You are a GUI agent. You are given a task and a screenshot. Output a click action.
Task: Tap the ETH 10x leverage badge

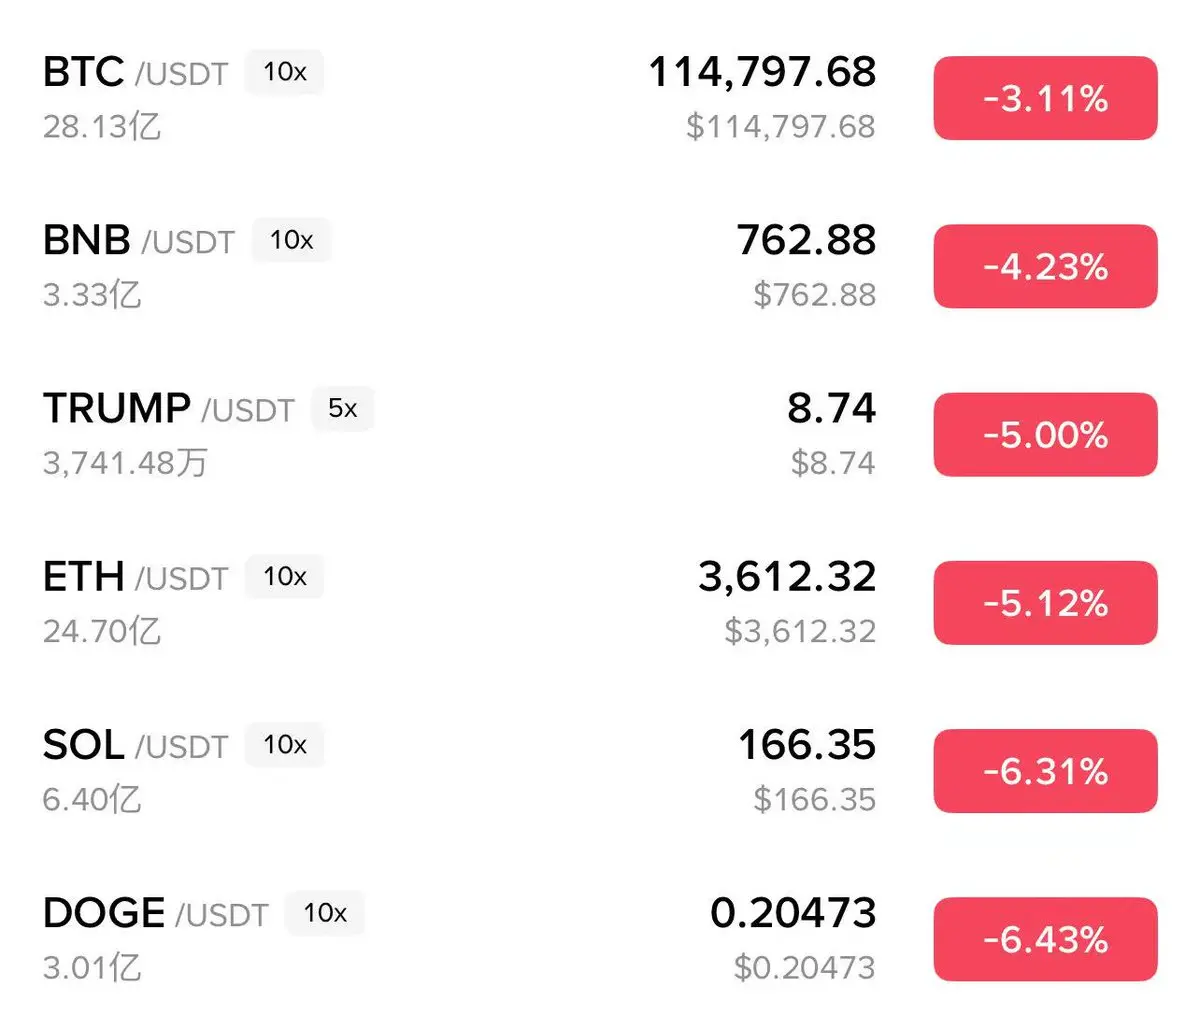click(285, 576)
